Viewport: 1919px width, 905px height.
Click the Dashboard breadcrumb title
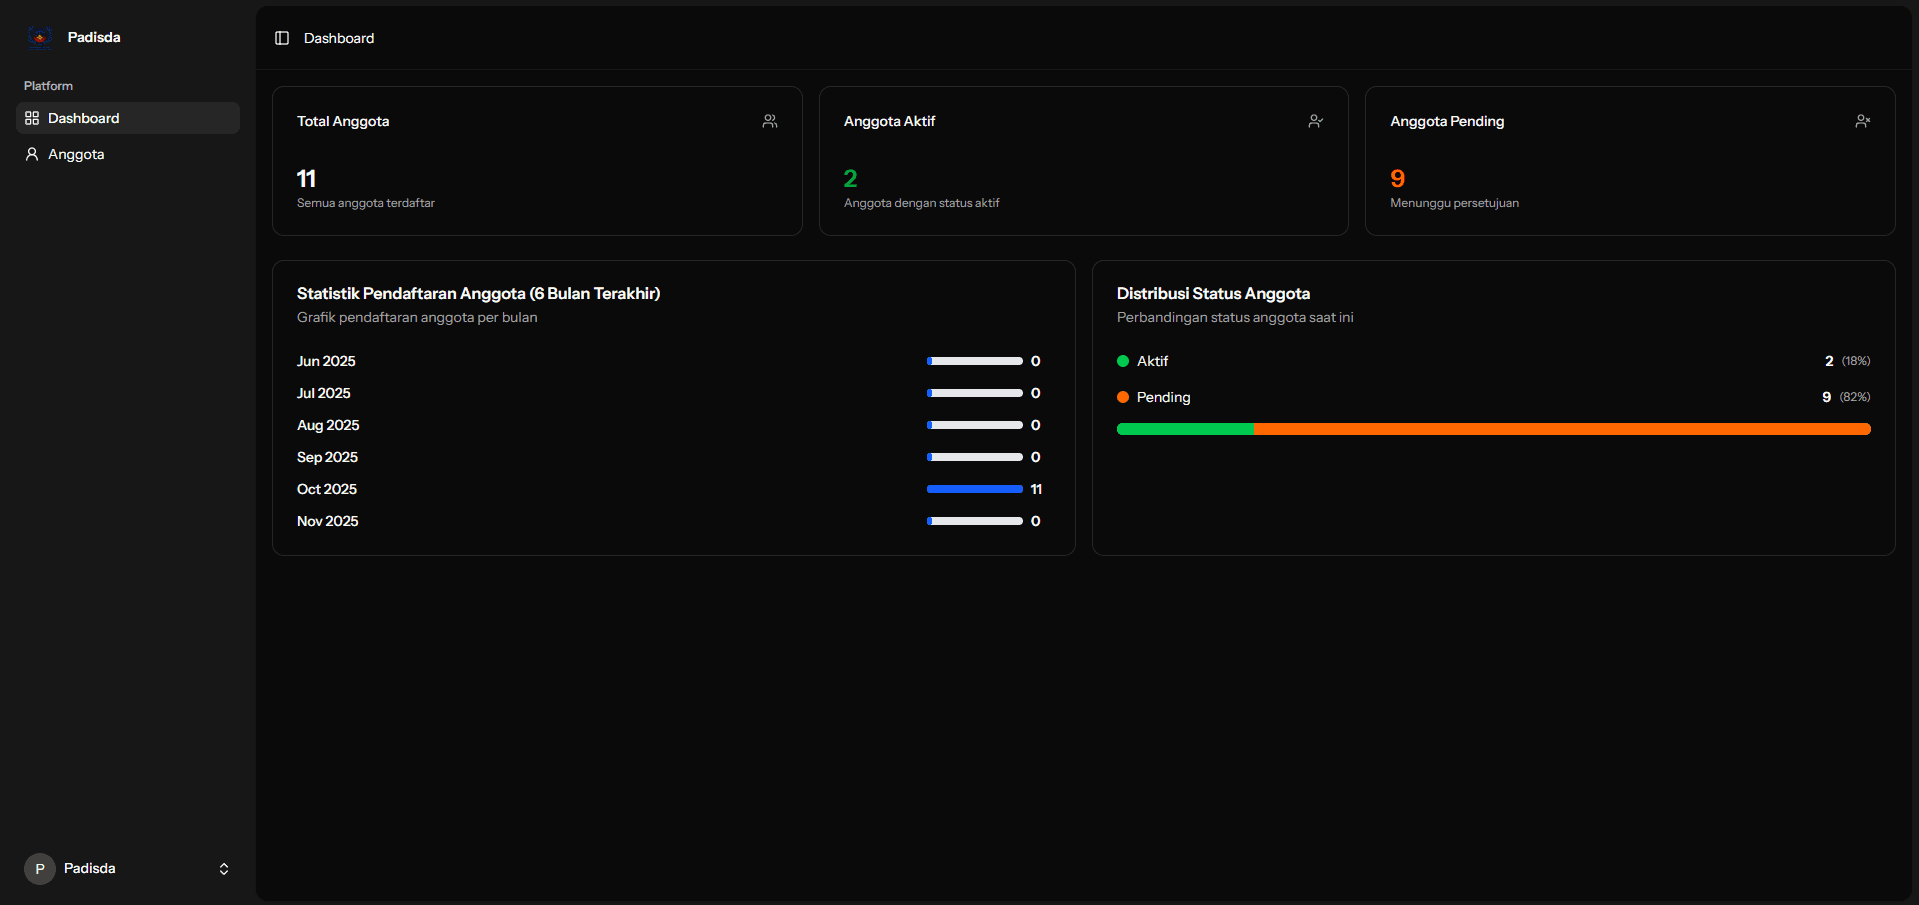(339, 38)
